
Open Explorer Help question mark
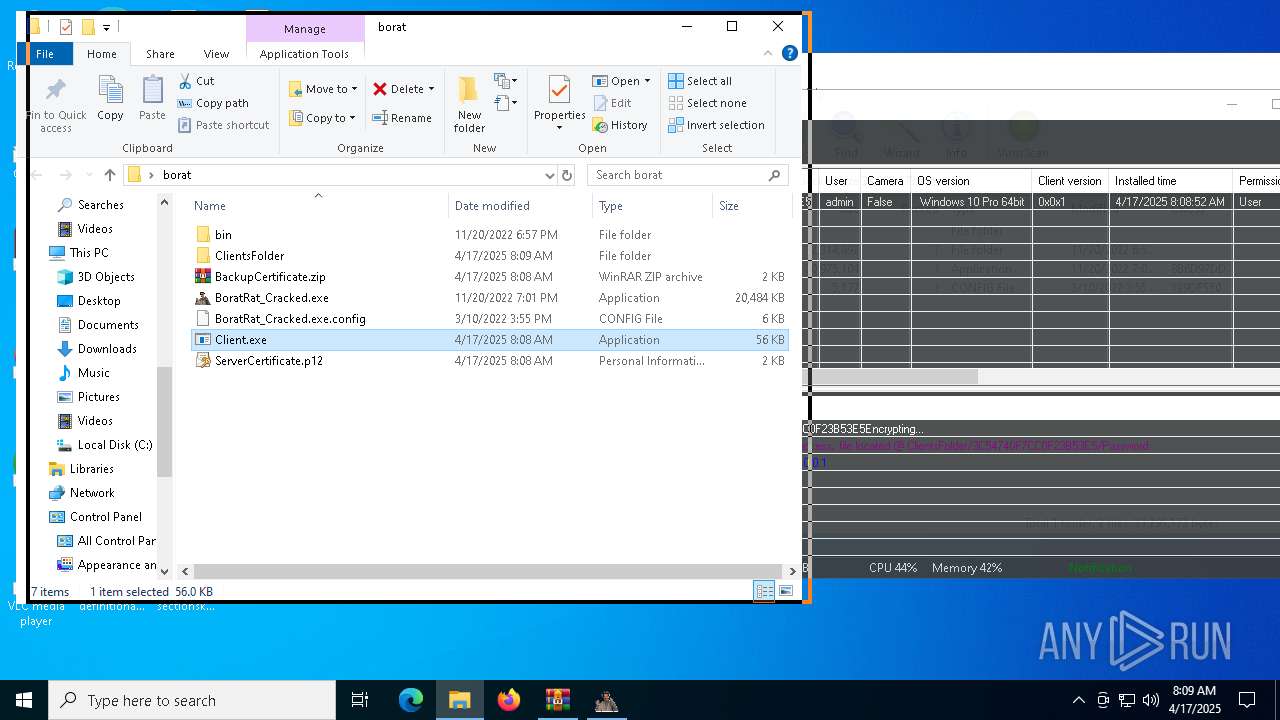coord(790,54)
